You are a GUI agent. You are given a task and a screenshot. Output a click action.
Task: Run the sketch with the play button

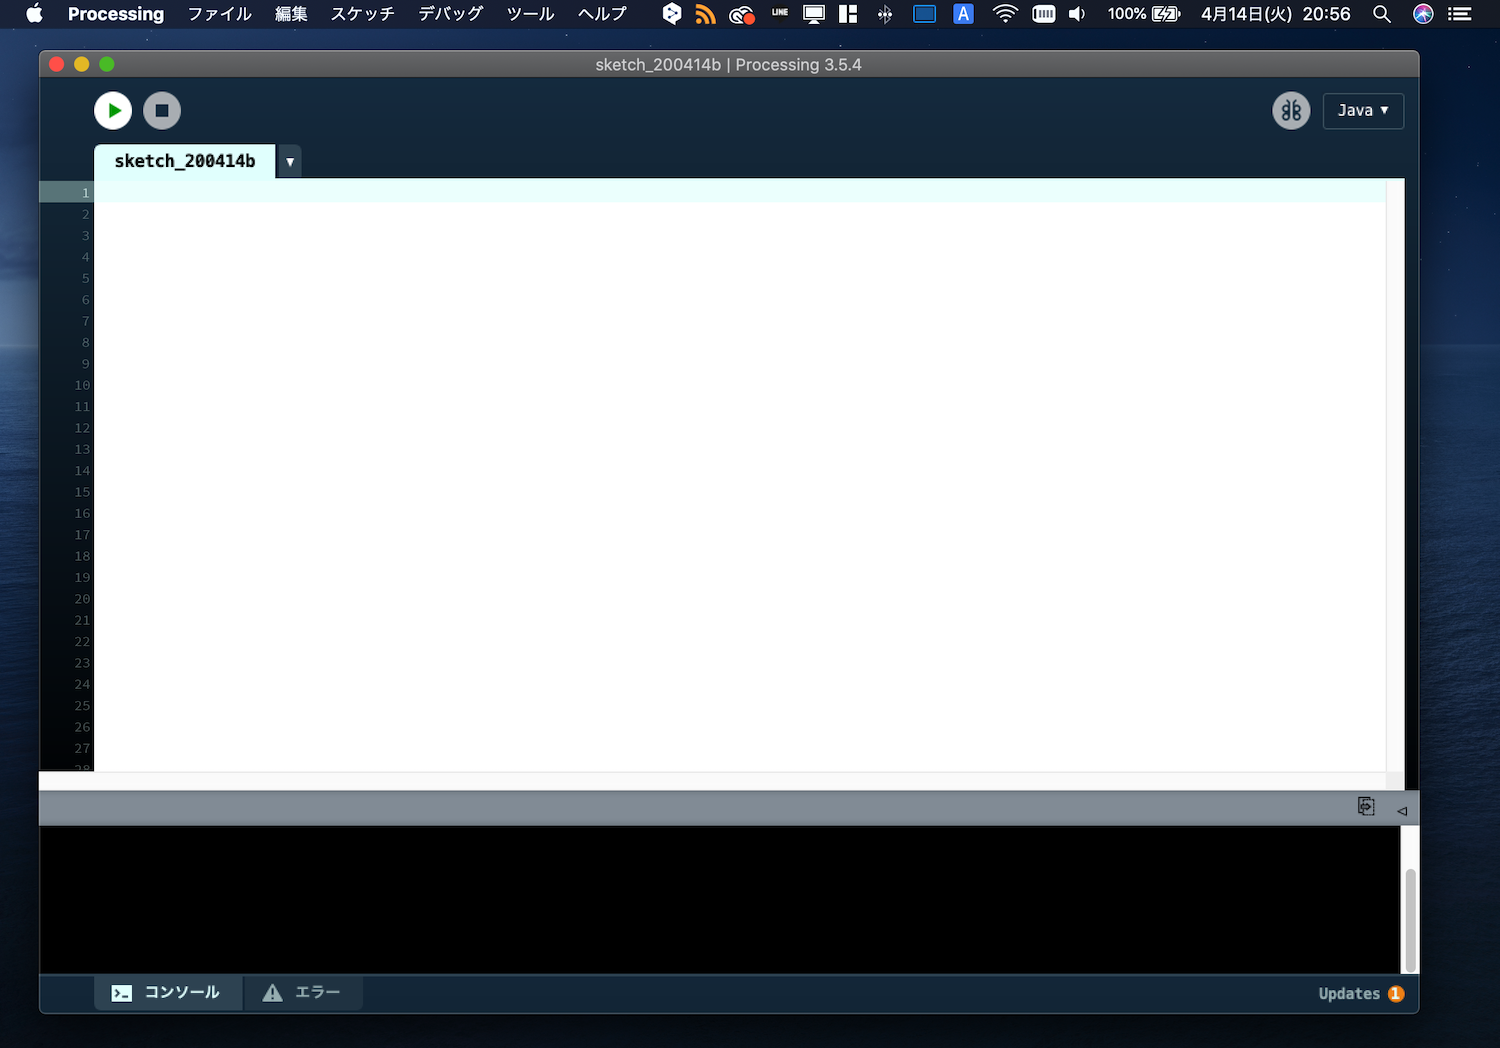113,110
